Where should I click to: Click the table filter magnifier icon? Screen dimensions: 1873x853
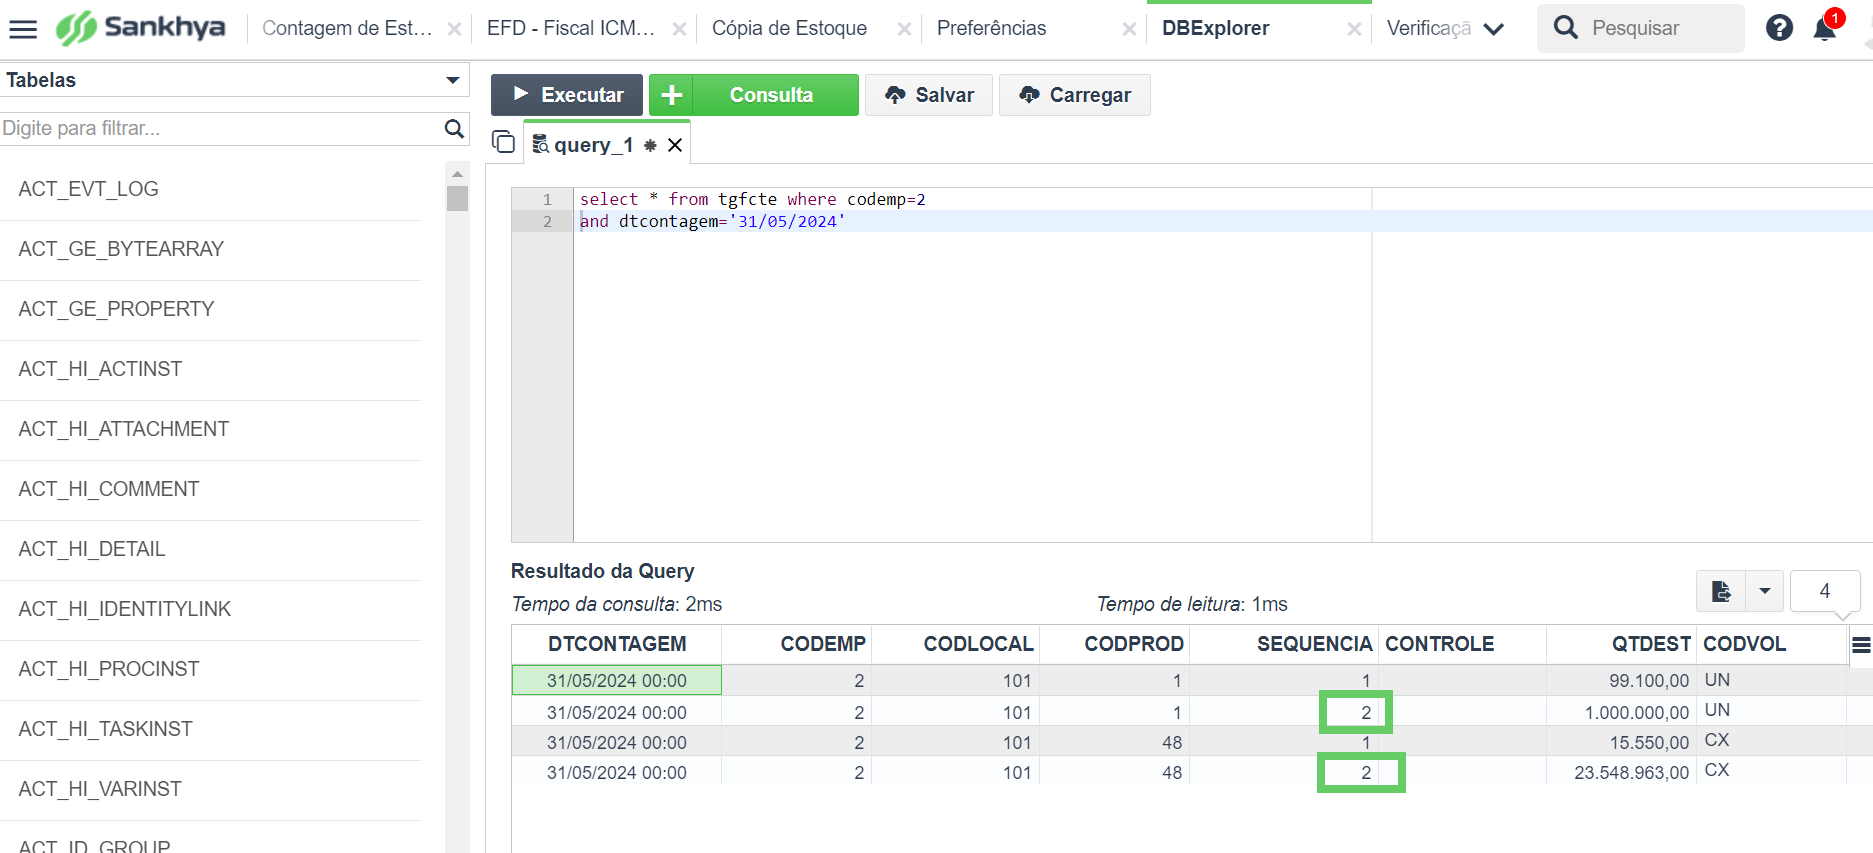coord(454,128)
